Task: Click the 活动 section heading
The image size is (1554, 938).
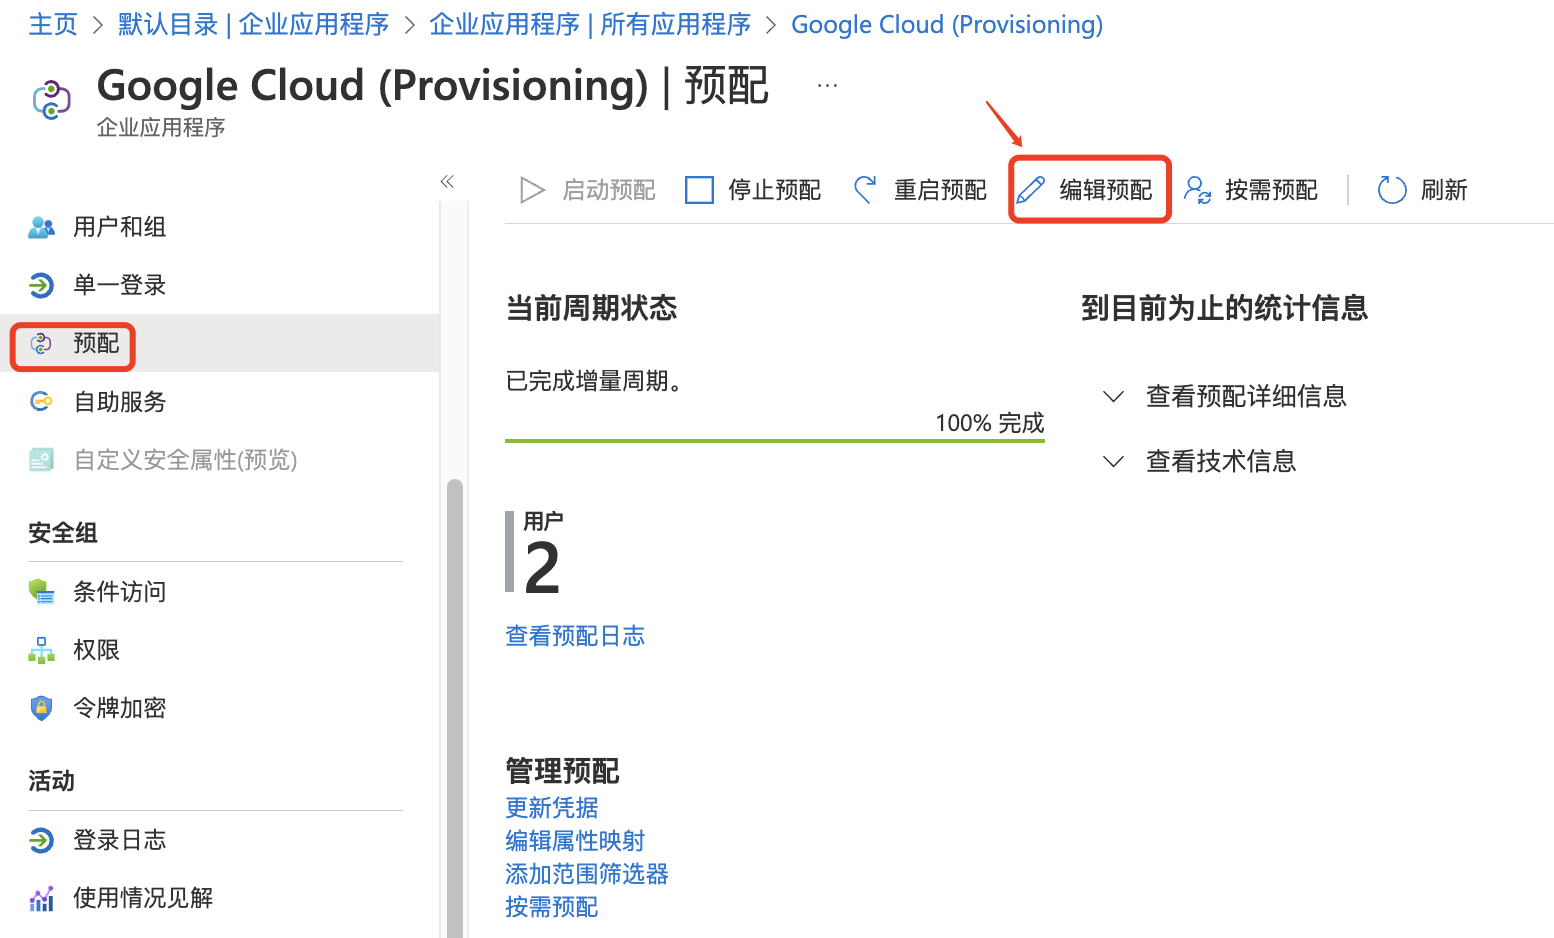Action: pos(51,781)
